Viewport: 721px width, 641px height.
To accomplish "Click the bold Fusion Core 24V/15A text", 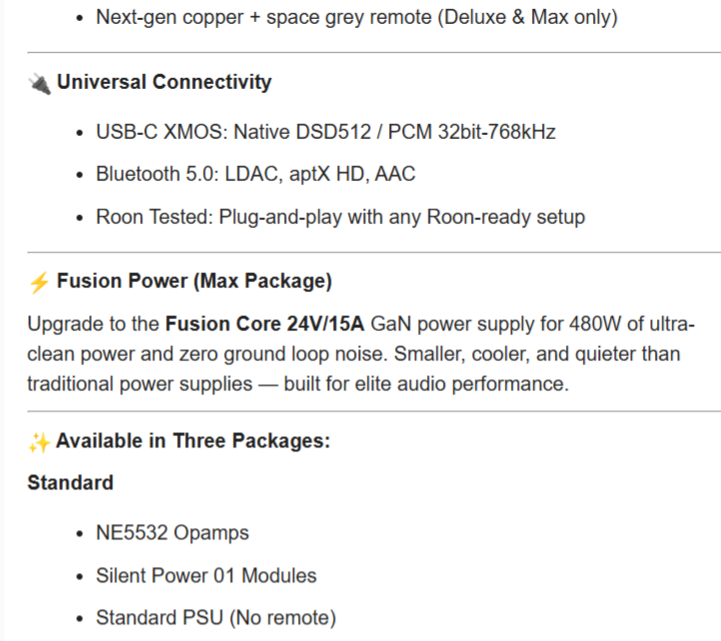I will [267, 324].
